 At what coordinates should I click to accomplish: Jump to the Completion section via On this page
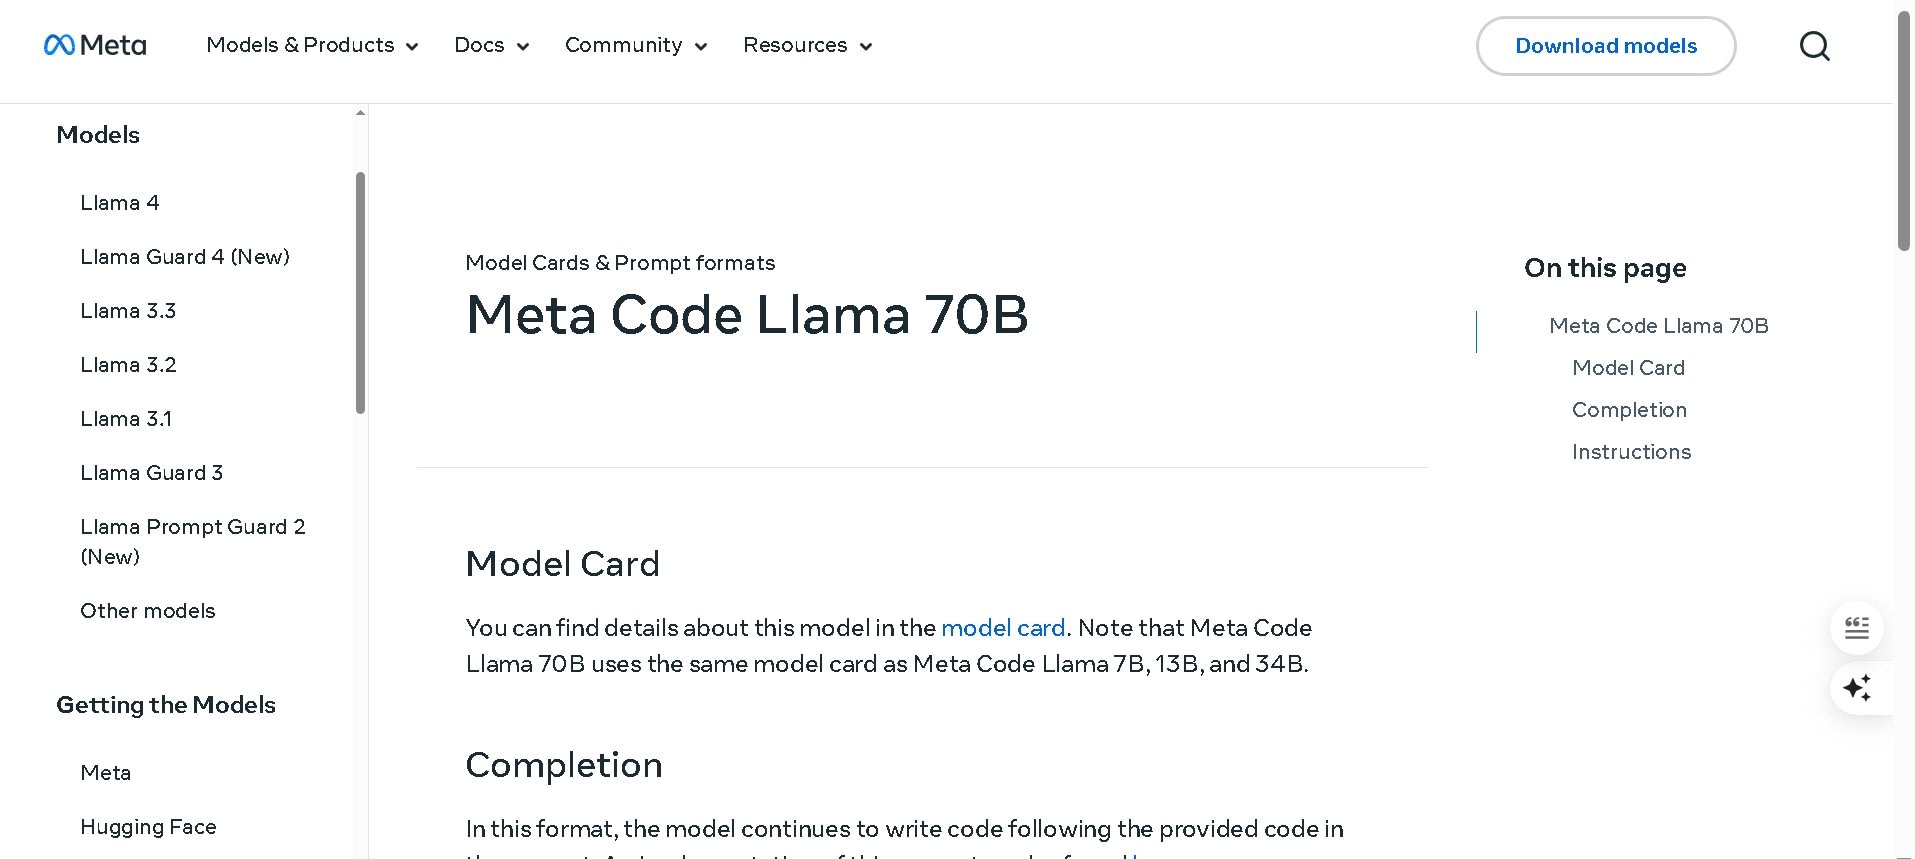1629,409
